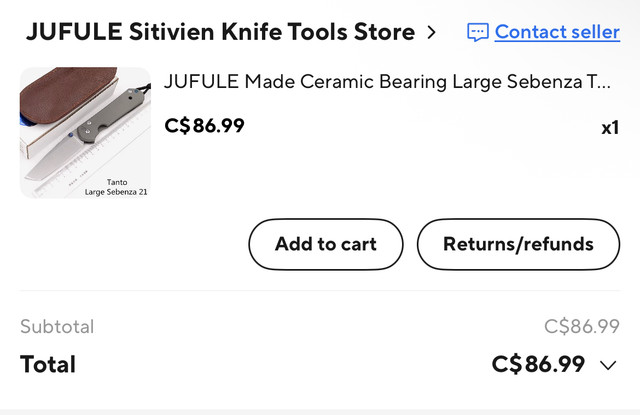Click the x1 quantity indicator

click(x=610, y=128)
